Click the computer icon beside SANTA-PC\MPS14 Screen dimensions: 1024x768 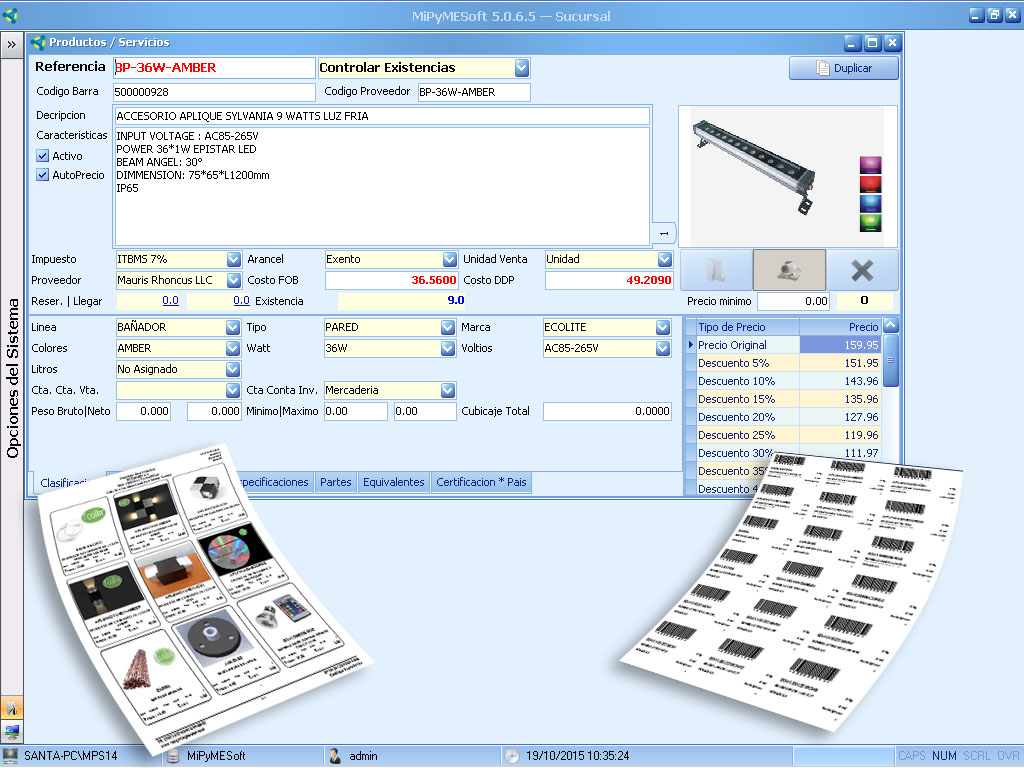10,756
